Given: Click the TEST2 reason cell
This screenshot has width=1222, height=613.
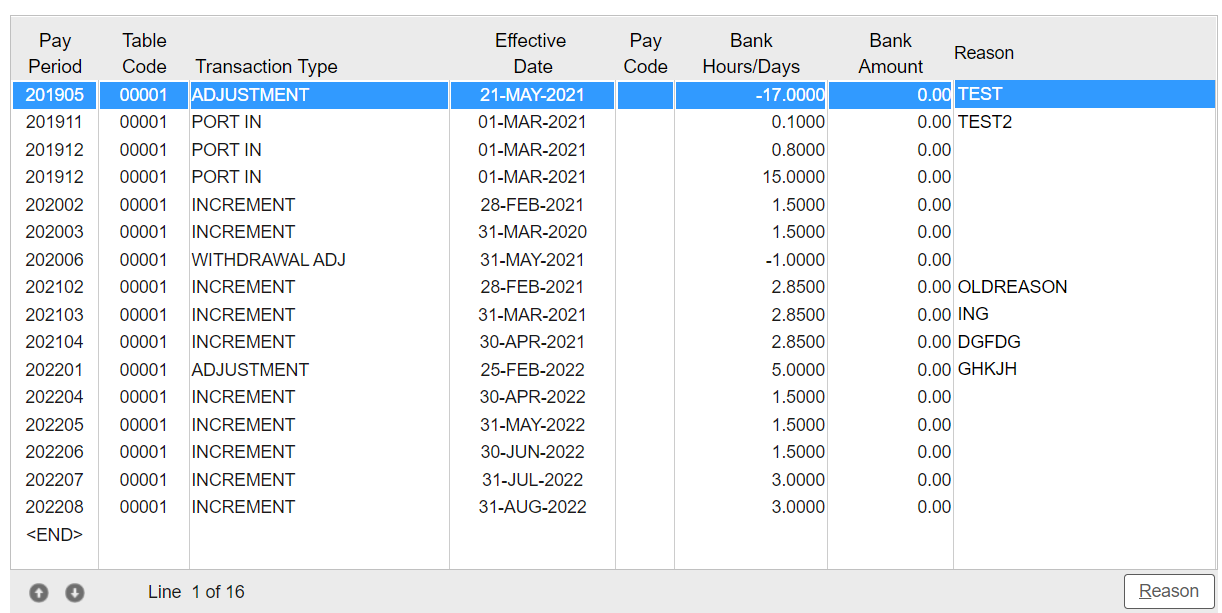Looking at the screenshot, I should pyautogui.click(x=985, y=122).
